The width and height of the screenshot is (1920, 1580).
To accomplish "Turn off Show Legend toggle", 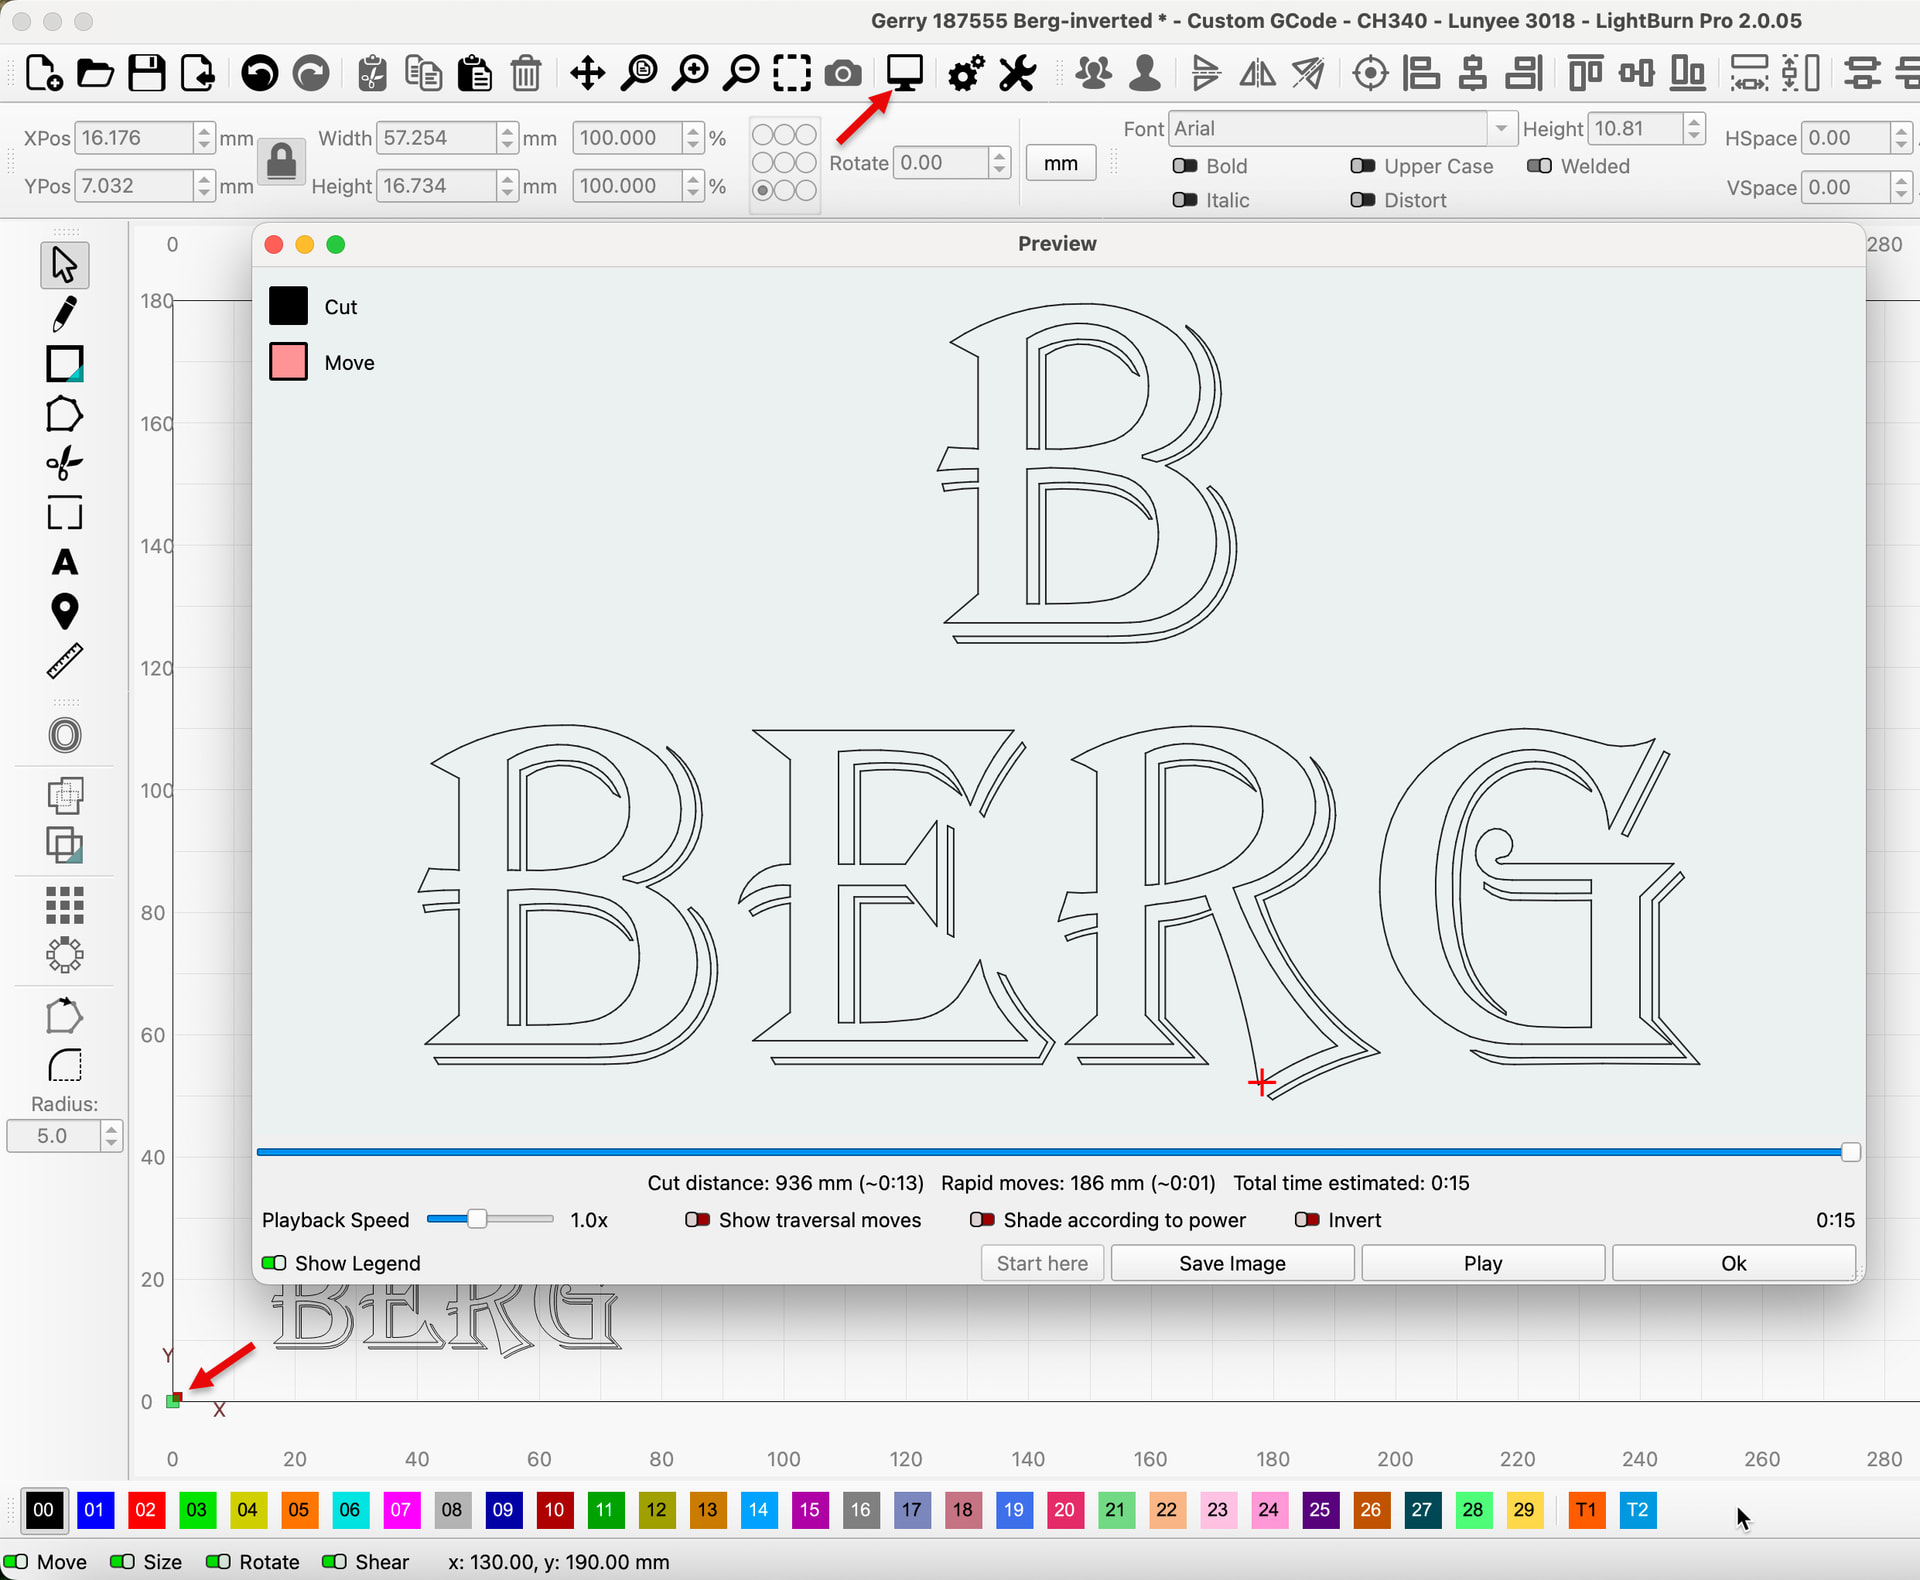I will [273, 1263].
